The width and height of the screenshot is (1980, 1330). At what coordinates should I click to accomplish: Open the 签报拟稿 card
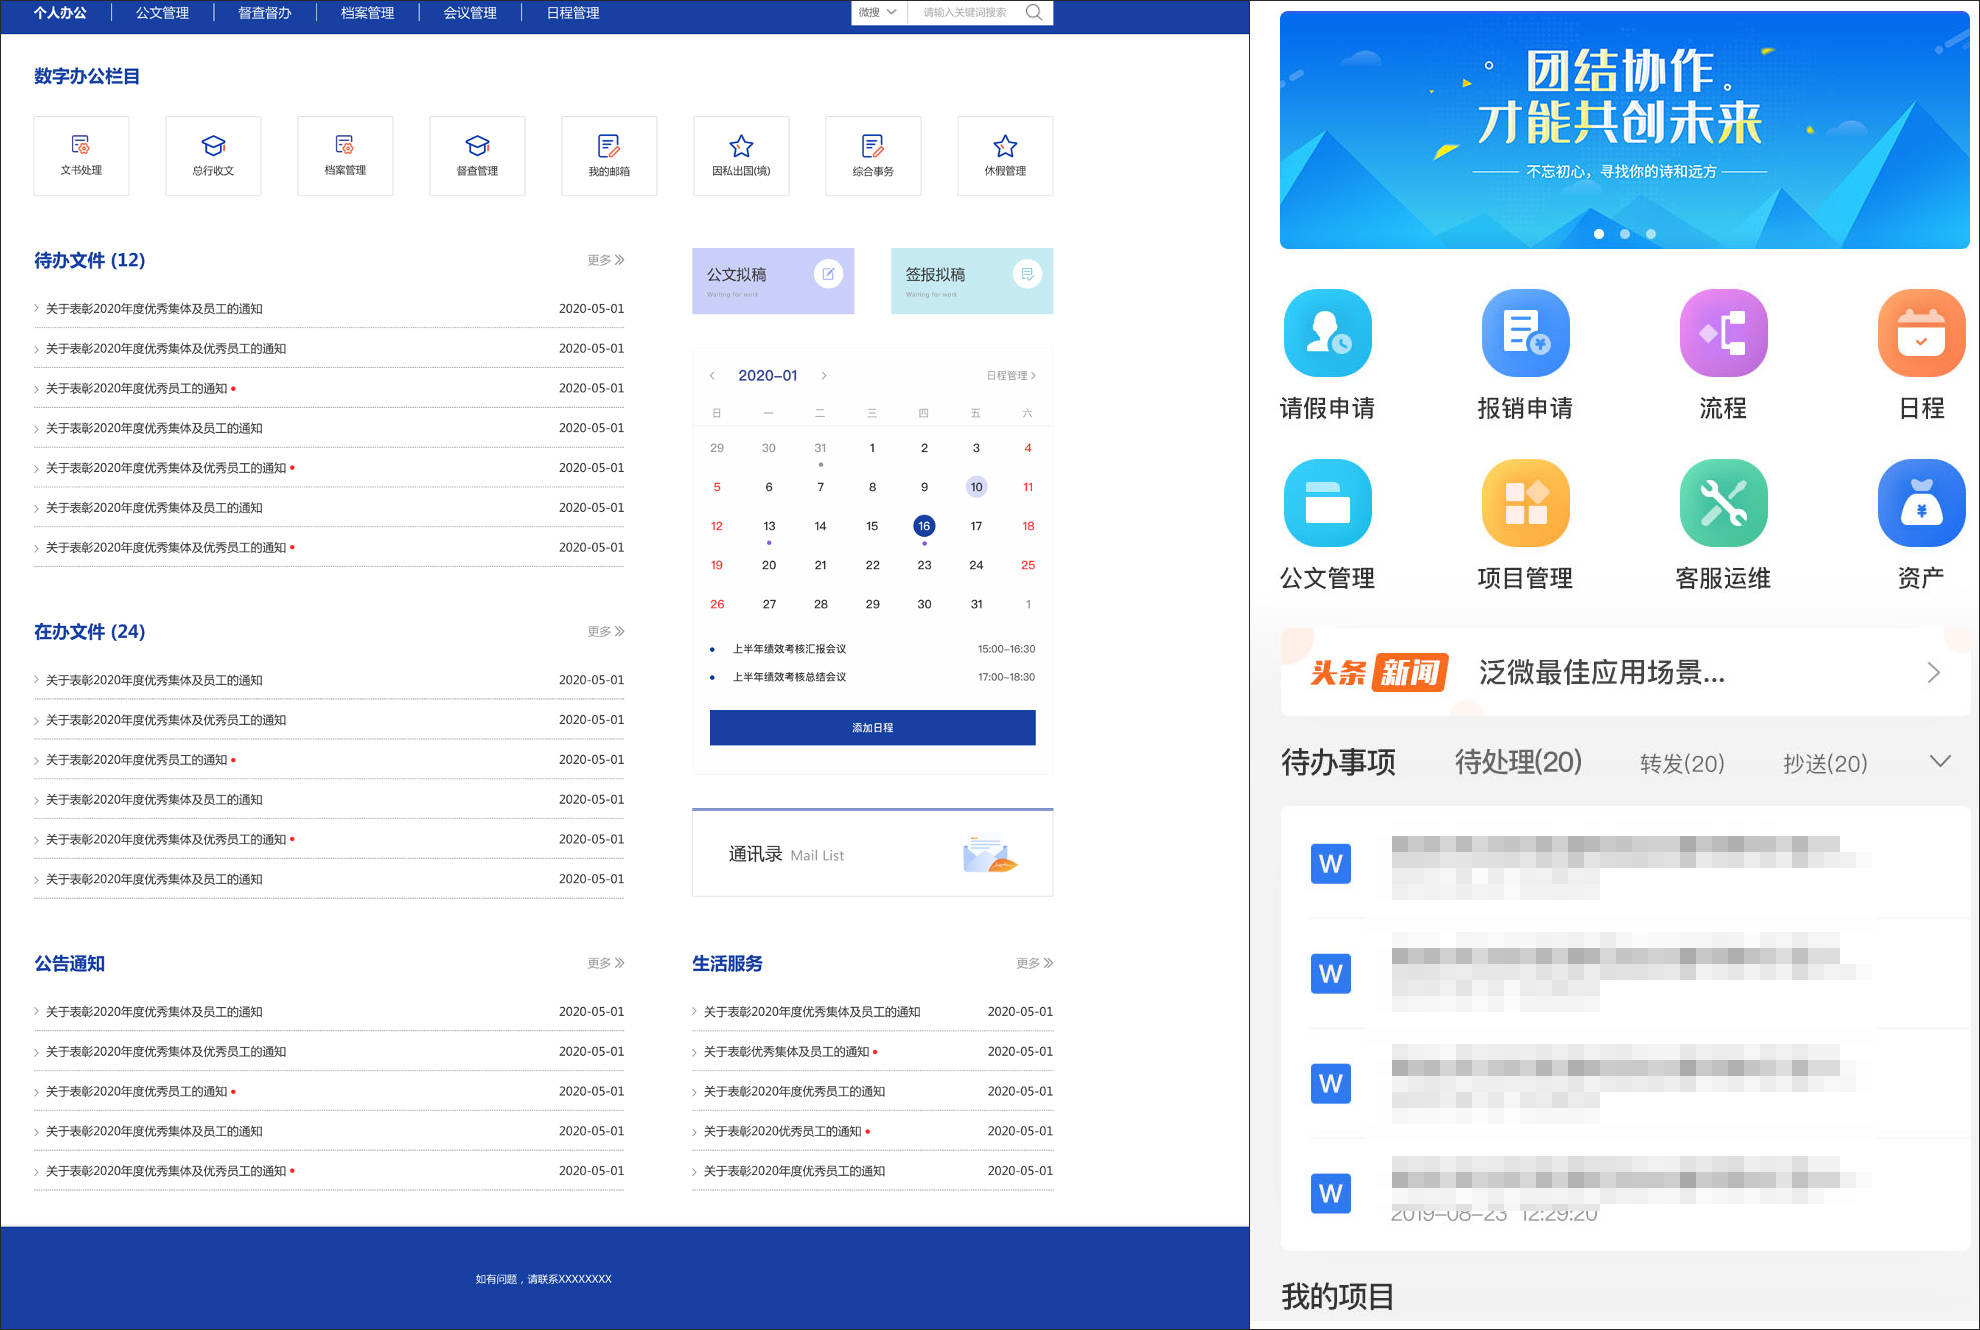[972, 281]
